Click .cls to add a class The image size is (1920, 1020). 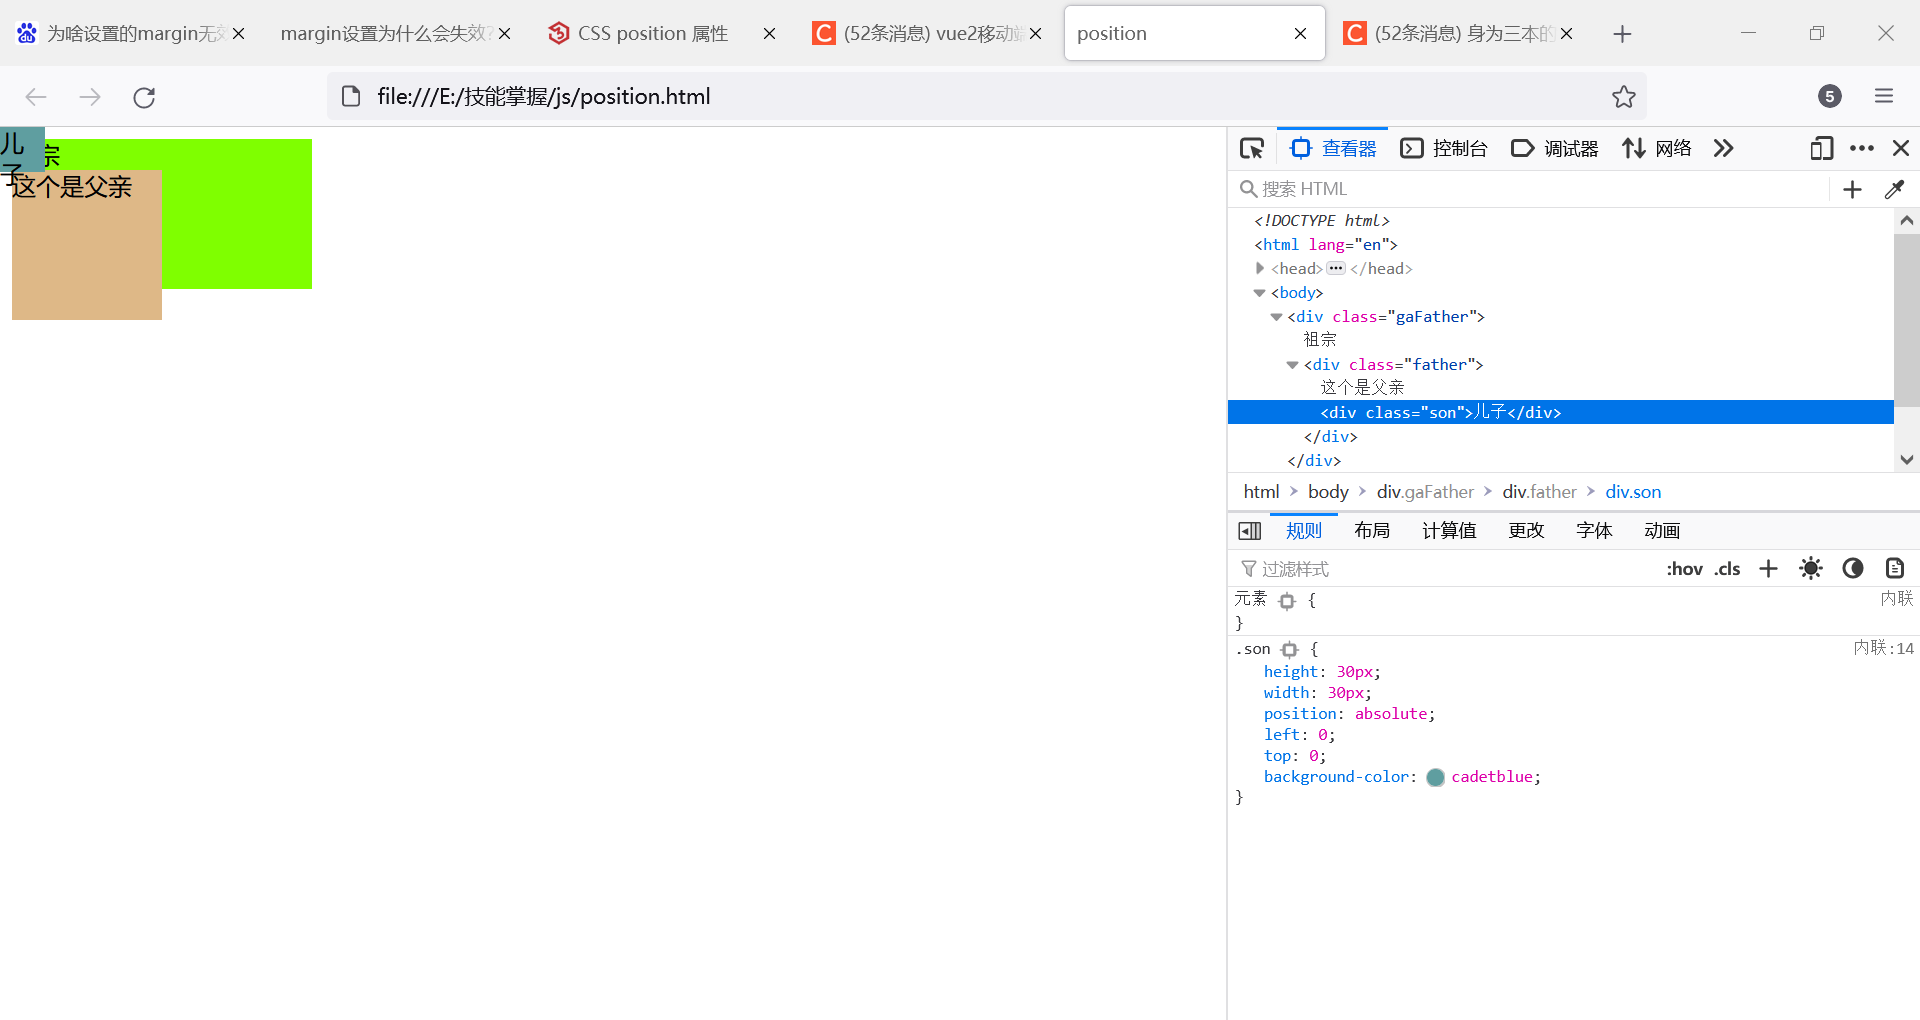tap(1727, 568)
